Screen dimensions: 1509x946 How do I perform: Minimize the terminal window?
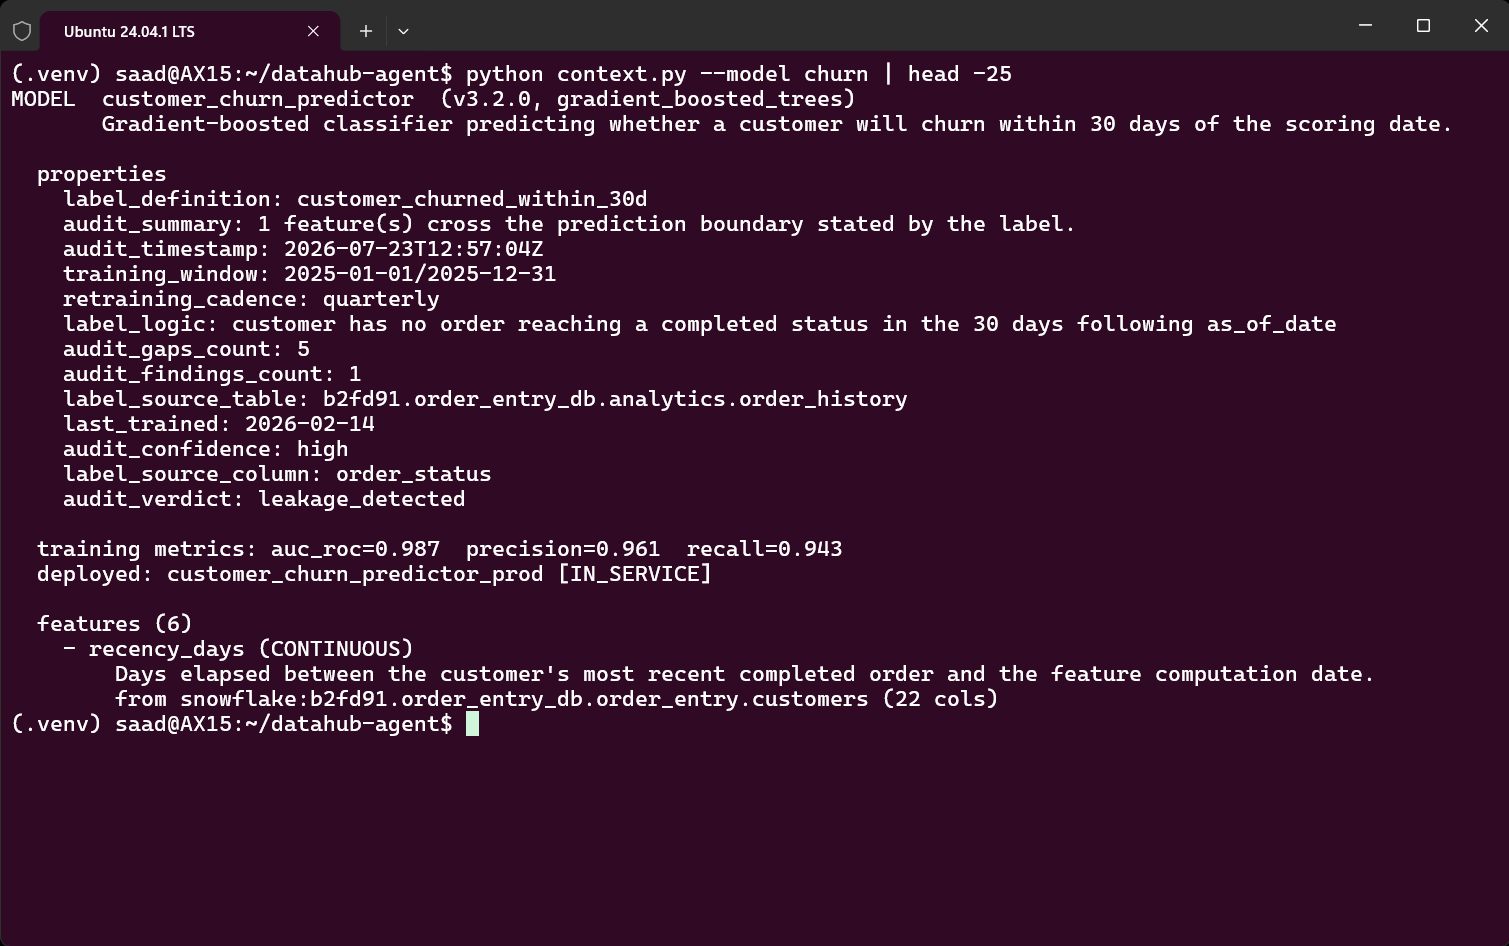[x=1365, y=26]
